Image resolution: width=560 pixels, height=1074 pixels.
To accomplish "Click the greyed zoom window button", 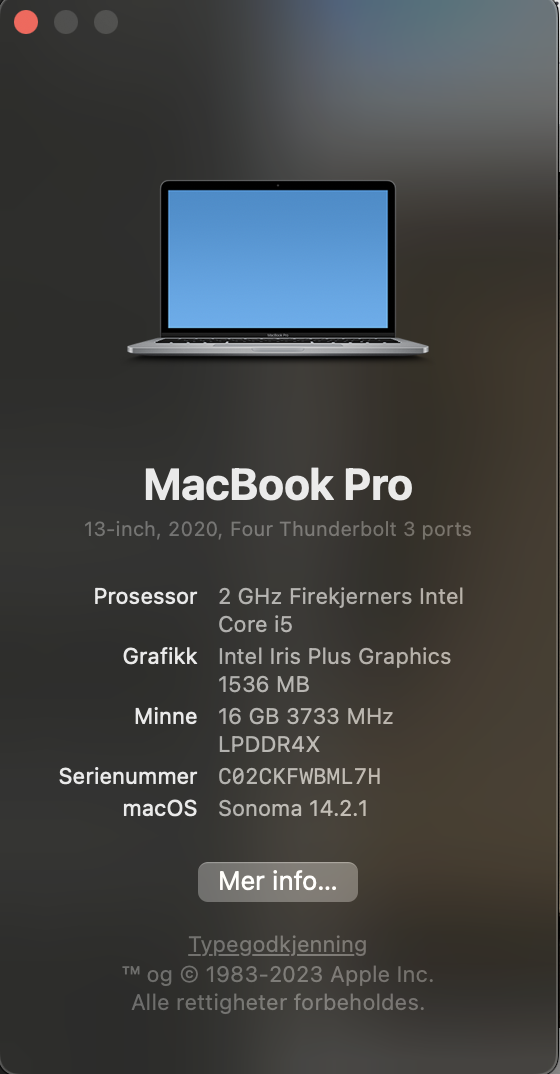I will [105, 22].
